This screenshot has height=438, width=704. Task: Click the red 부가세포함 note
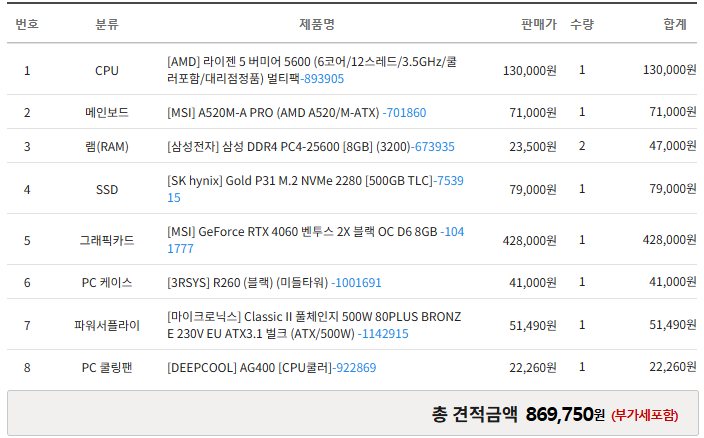(x=644, y=415)
